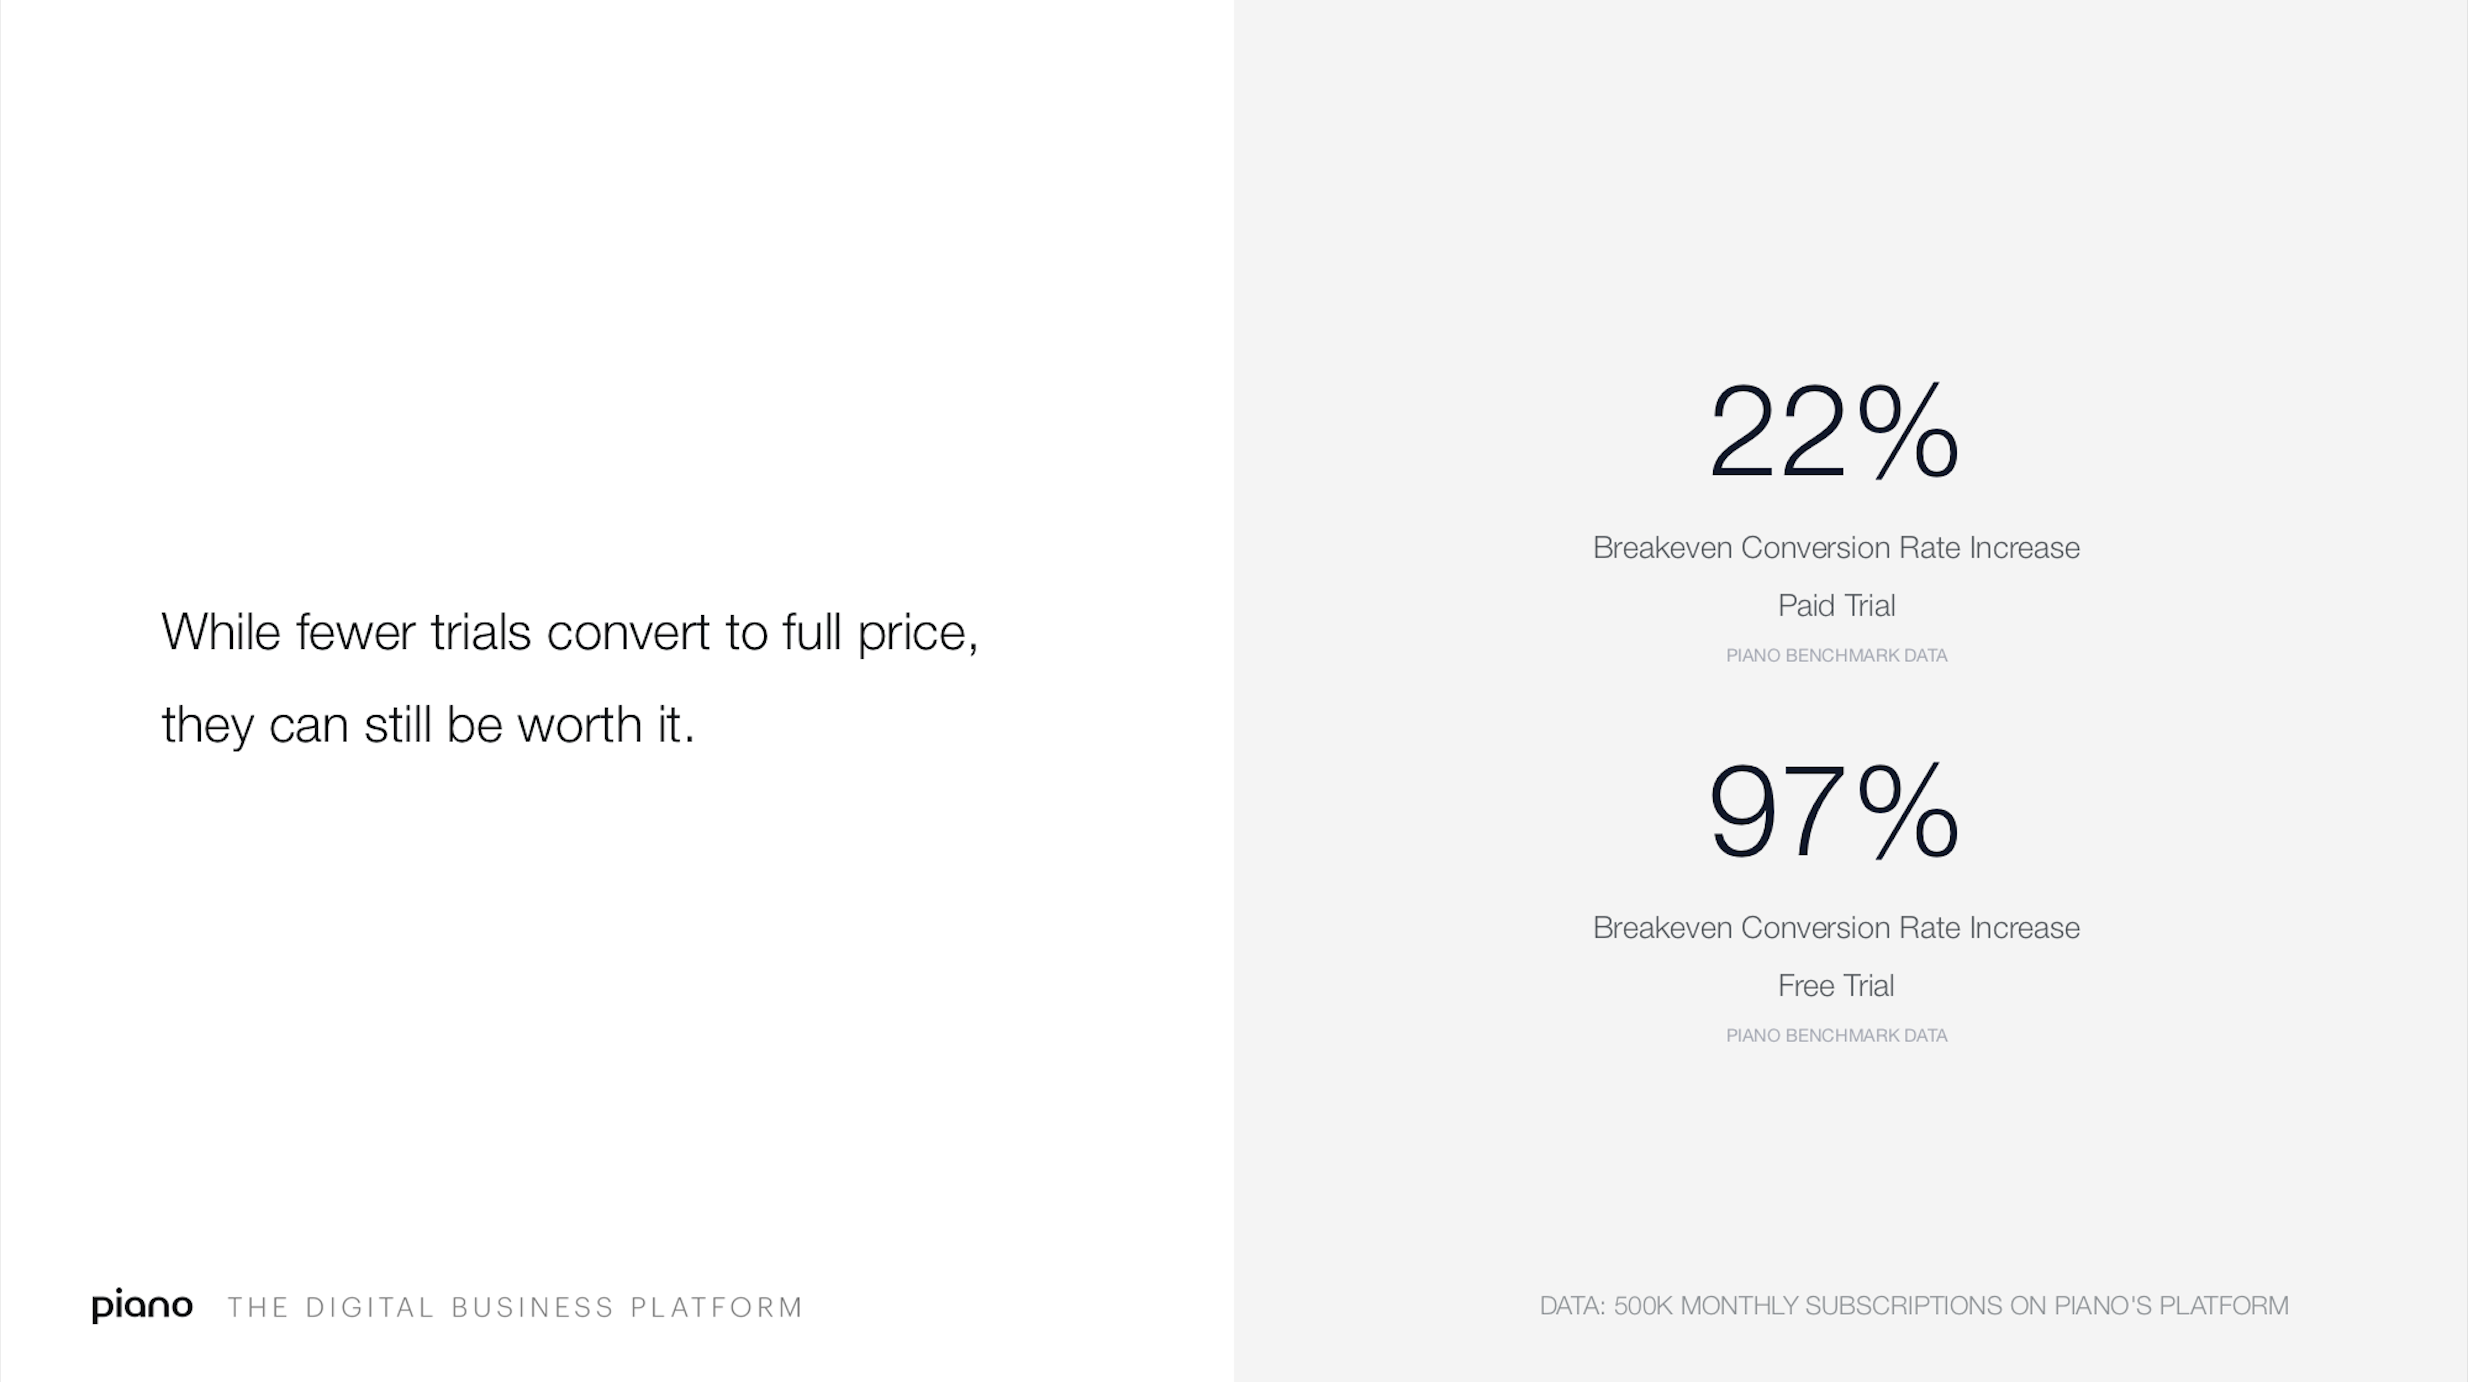Click "500K" in the data footnote
The image size is (2468, 1382).
click(x=1643, y=1306)
